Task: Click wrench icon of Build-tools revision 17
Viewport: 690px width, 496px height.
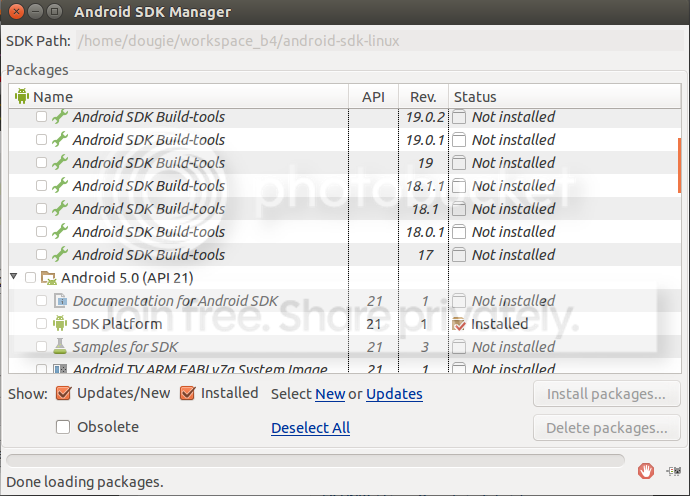Action: pyautogui.click(x=60, y=255)
